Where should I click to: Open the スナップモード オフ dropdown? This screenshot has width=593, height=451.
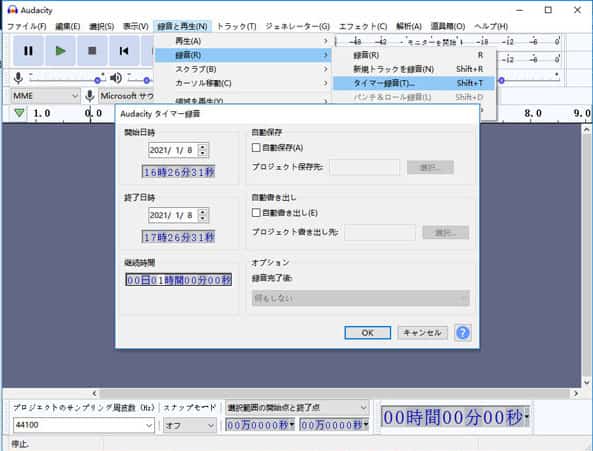coord(190,425)
